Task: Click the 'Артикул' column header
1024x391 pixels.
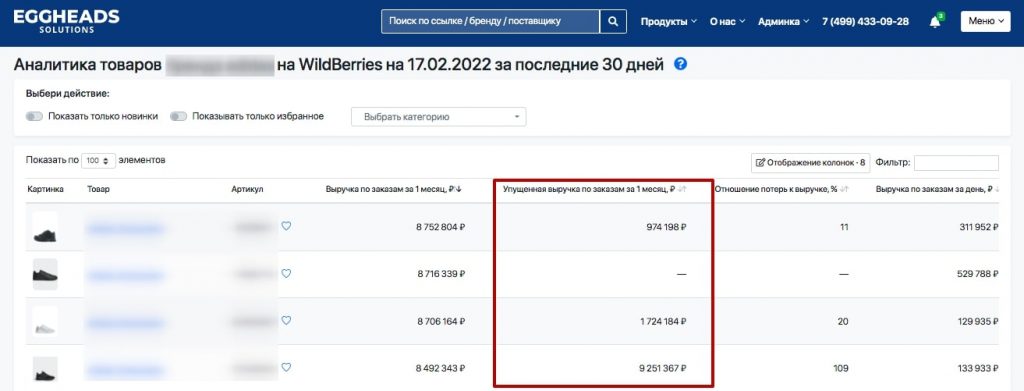Action: pos(247,189)
